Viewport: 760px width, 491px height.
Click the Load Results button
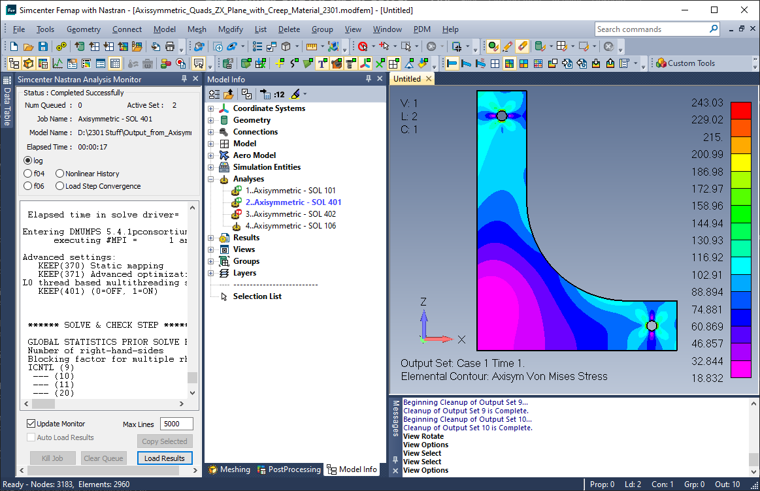click(x=164, y=458)
